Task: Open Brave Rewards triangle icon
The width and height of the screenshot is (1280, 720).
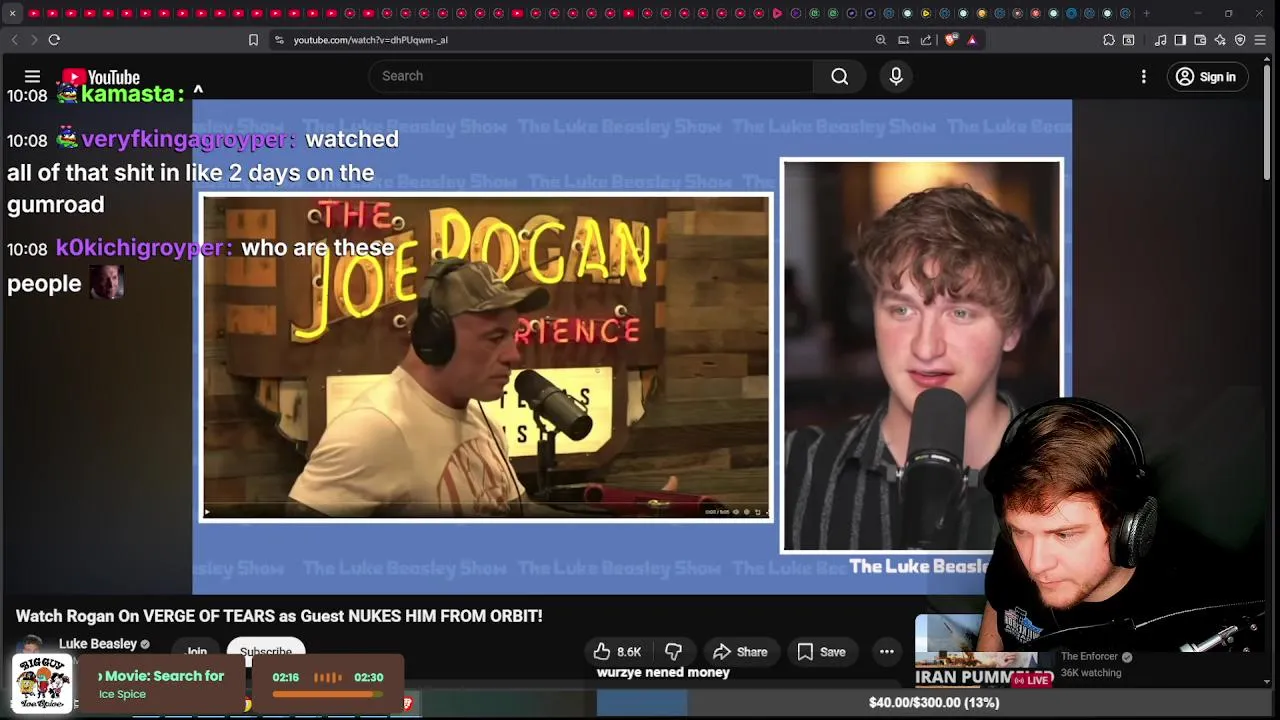Action: pos(972,40)
